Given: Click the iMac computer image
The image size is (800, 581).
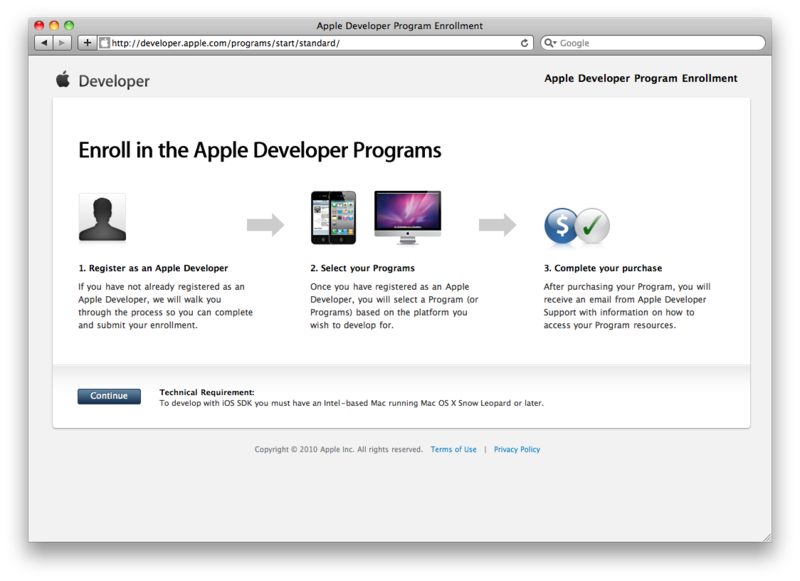Looking at the screenshot, I should 408,218.
